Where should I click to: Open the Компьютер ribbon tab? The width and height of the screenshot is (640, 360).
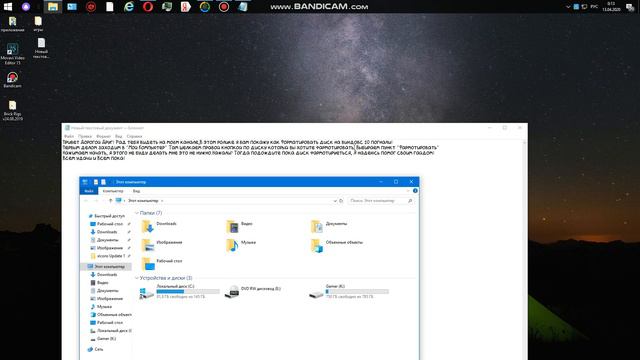(113, 191)
